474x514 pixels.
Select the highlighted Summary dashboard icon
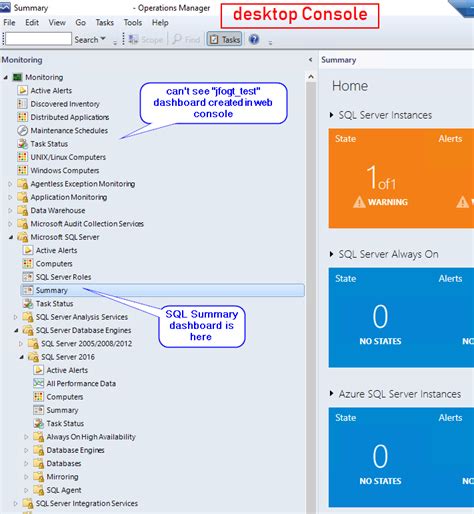coord(28,290)
